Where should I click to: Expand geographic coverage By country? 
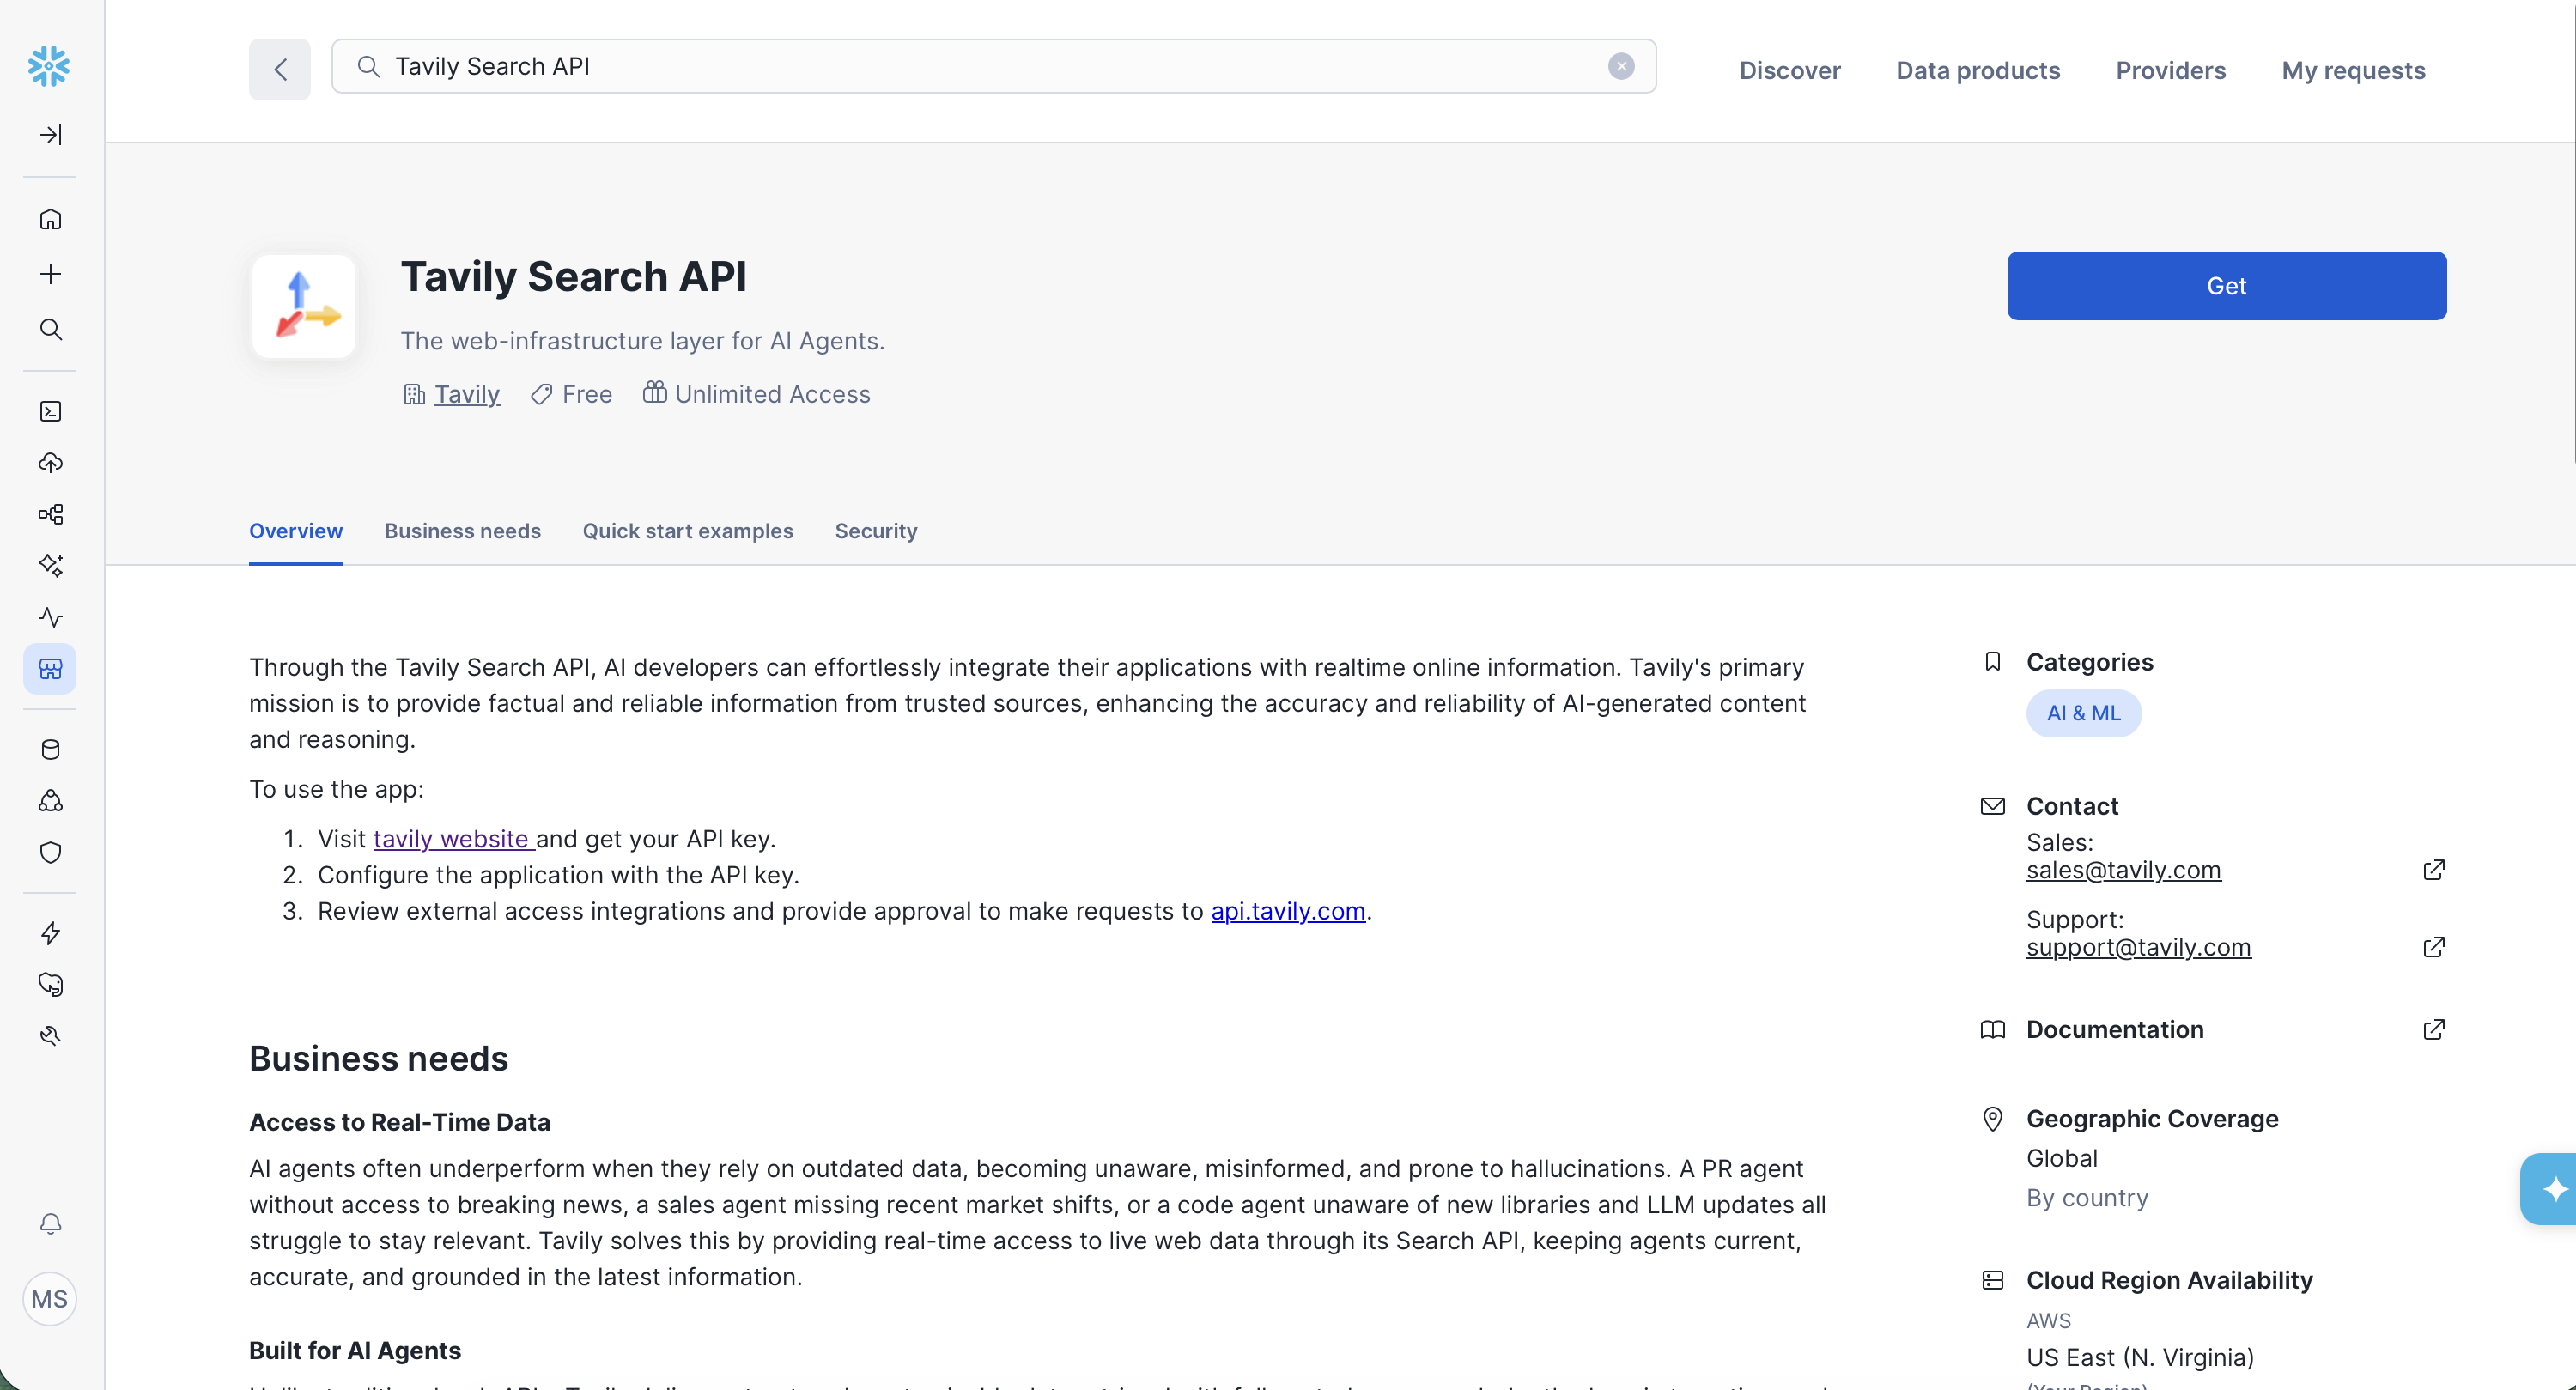pos(2087,1198)
